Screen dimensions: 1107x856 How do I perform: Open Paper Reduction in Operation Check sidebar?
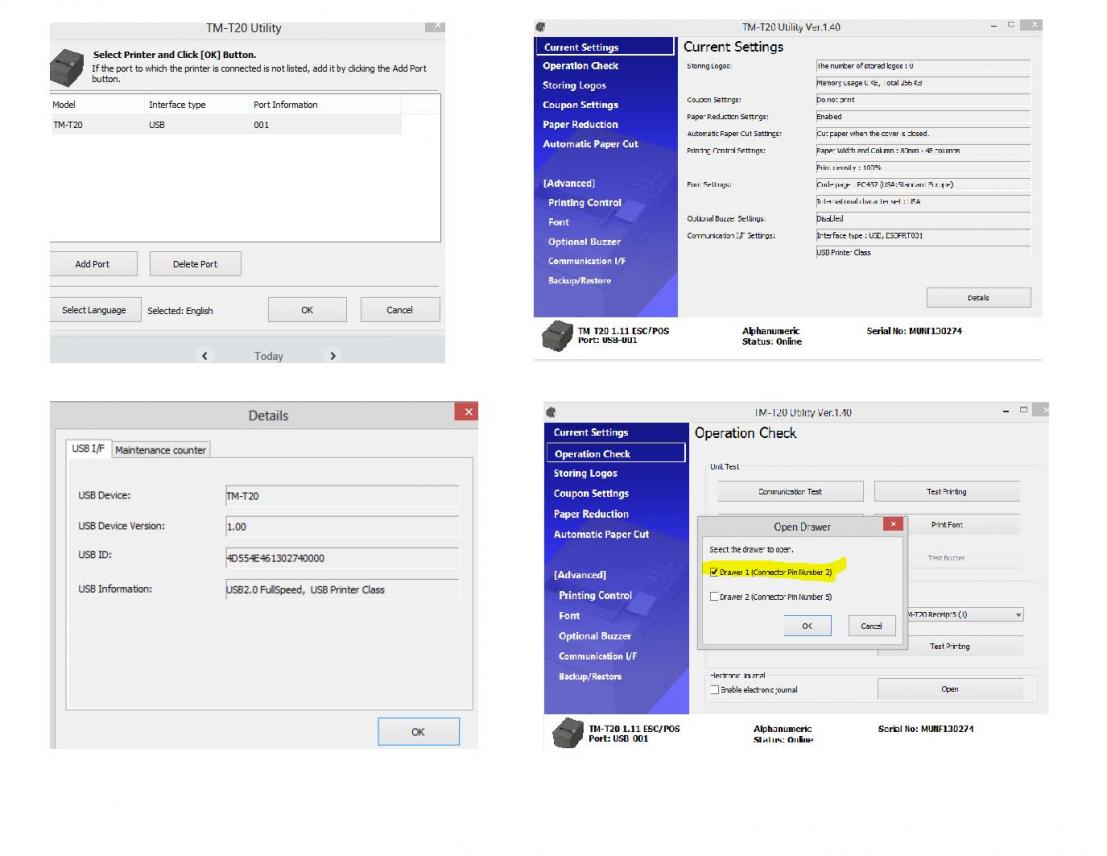pyautogui.click(x=591, y=514)
